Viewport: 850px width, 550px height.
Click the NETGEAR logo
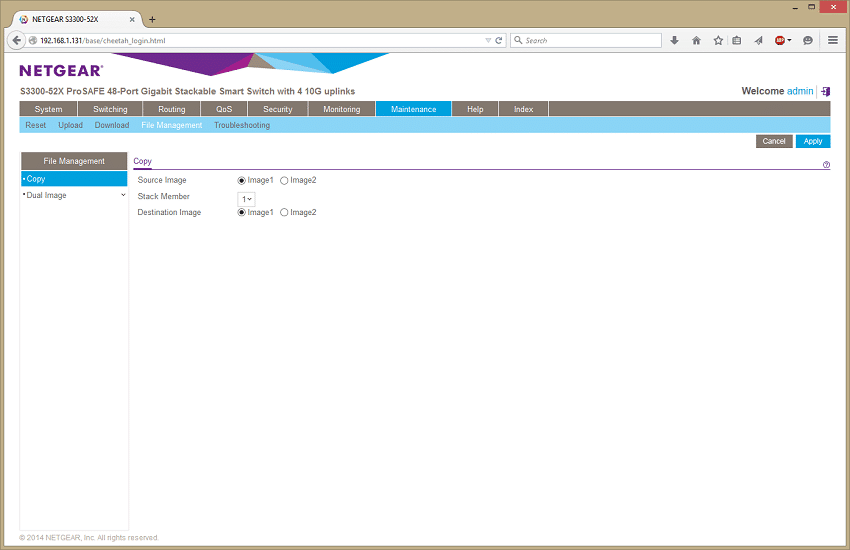coord(61,70)
